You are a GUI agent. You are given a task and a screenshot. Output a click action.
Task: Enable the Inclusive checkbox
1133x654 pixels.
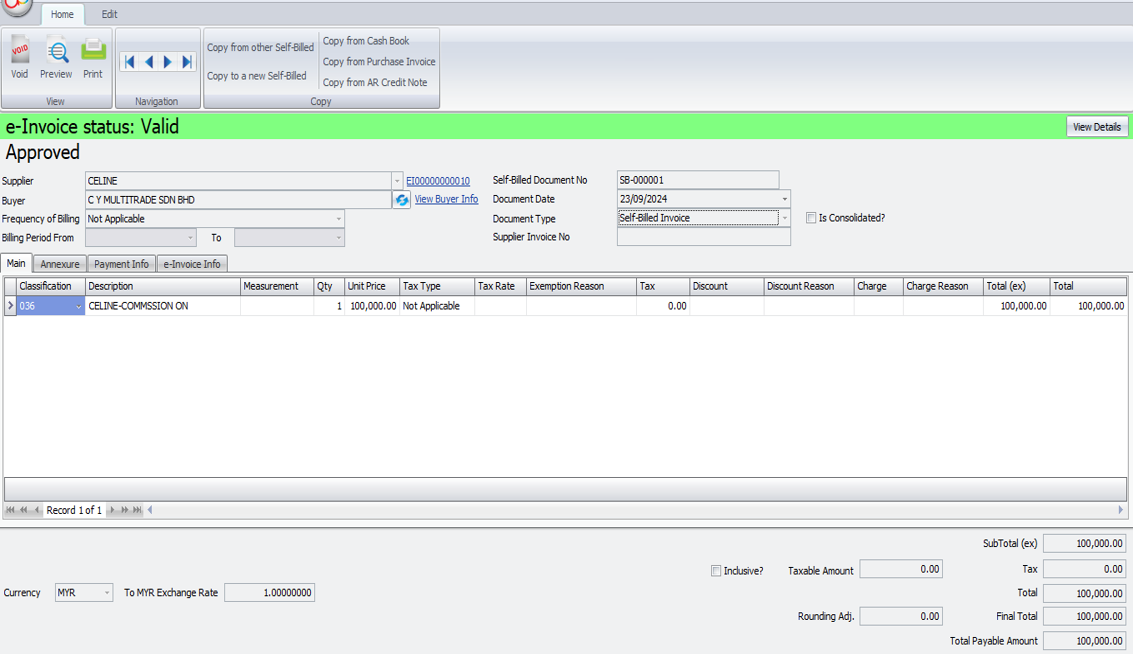point(716,571)
